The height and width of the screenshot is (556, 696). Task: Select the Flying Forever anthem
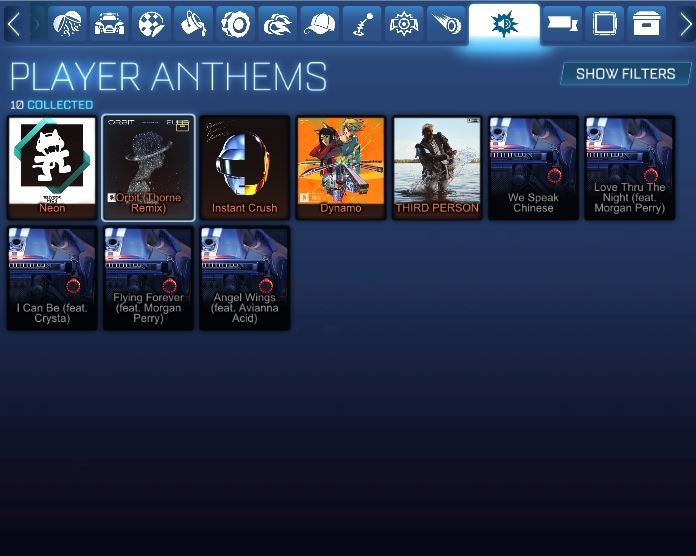148,278
